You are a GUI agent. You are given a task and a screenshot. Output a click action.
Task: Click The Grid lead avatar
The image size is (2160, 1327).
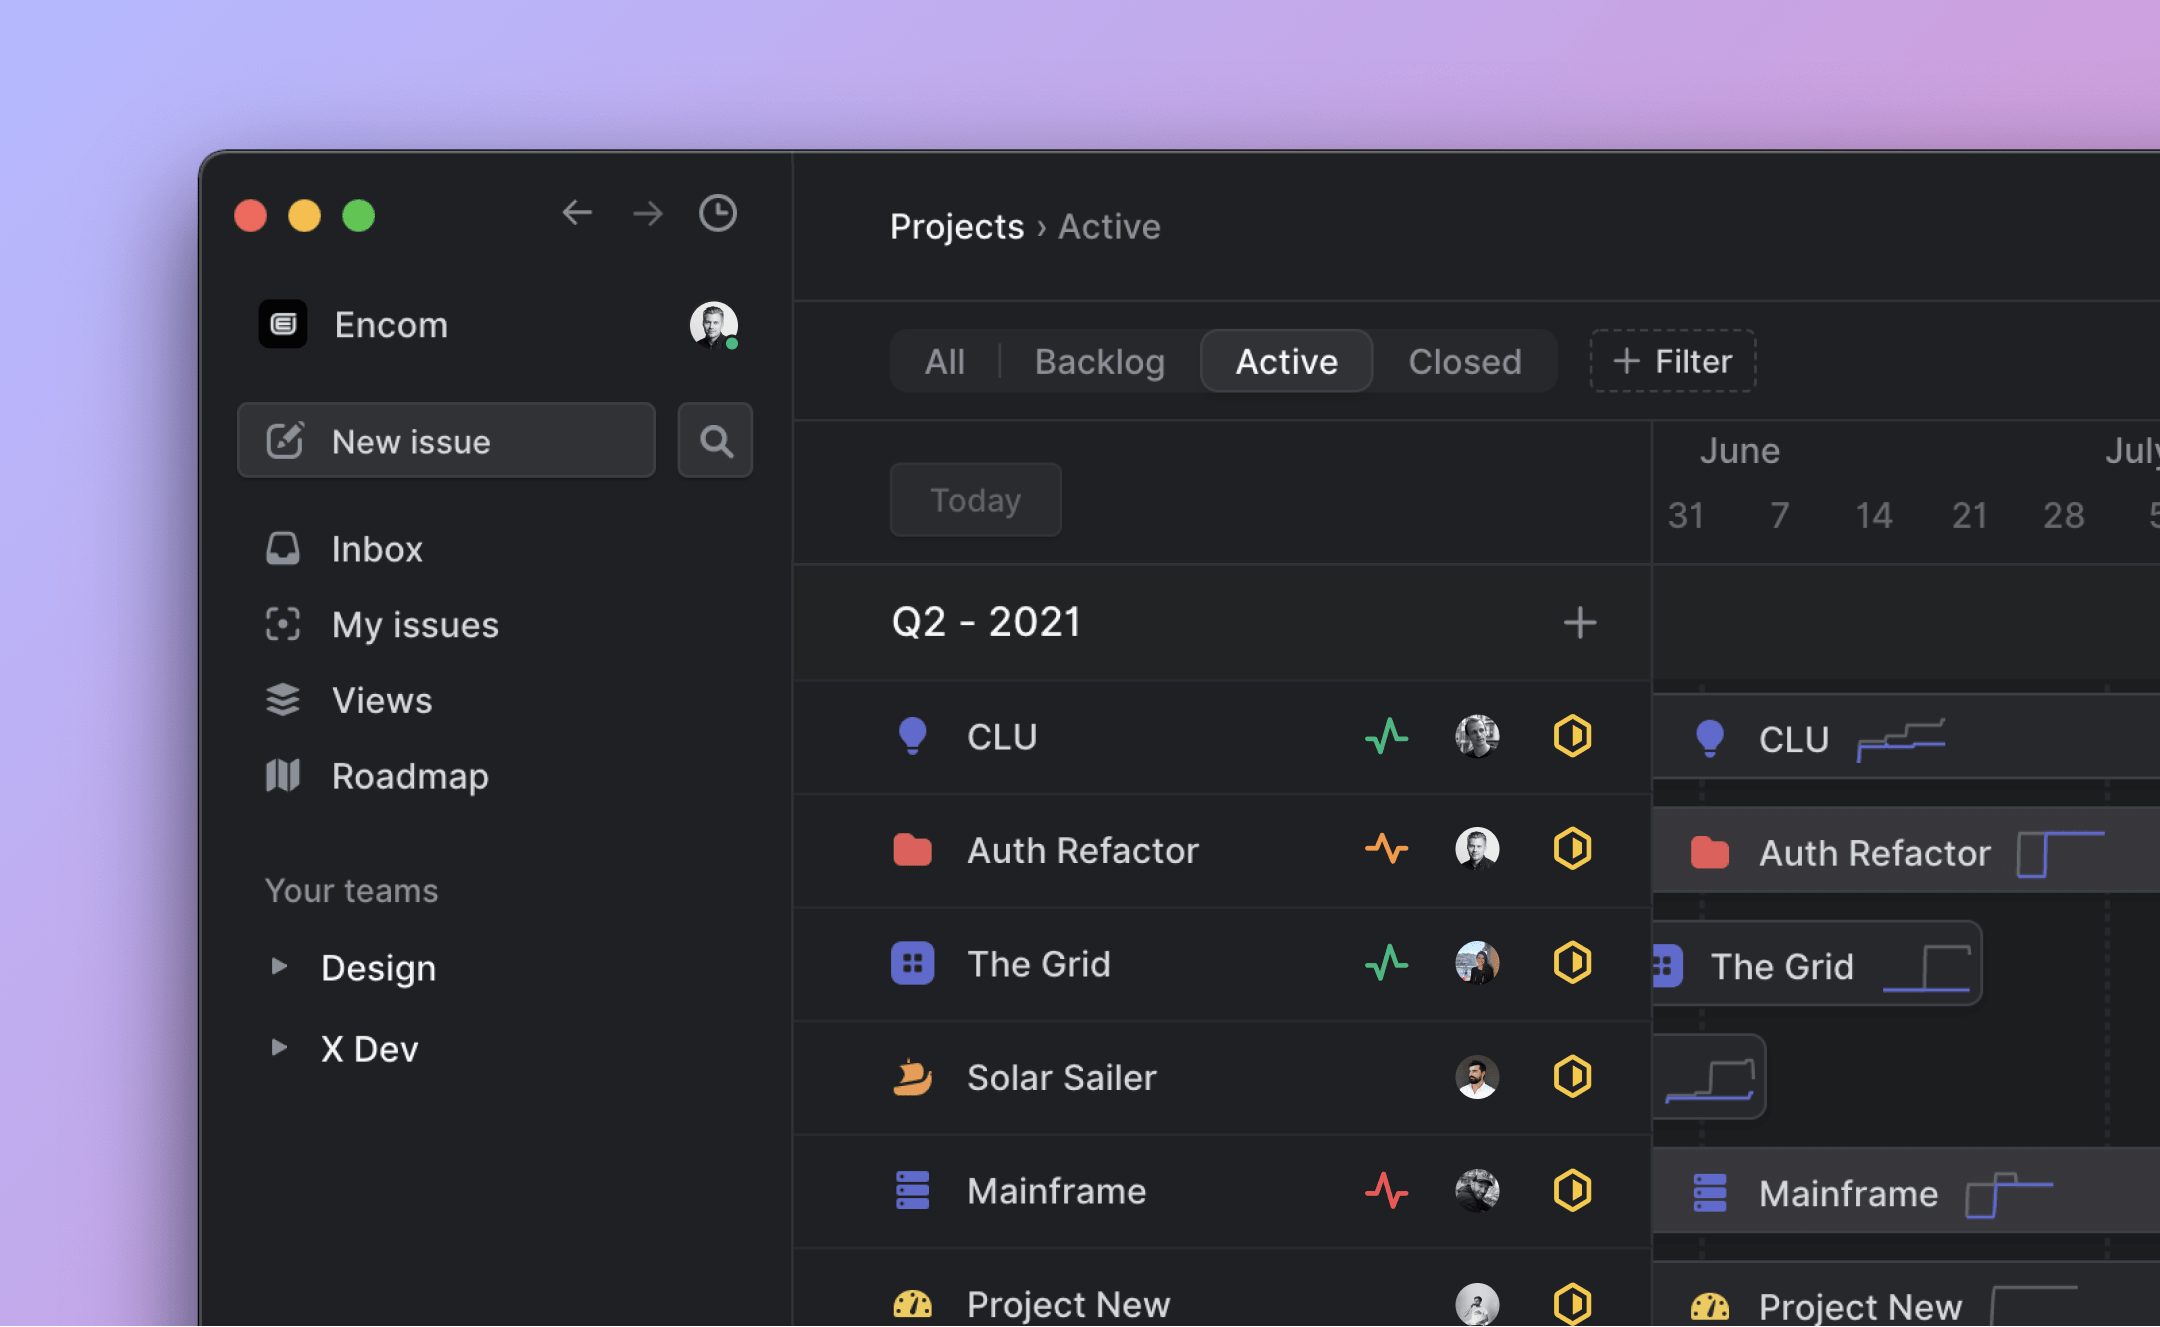point(1476,964)
